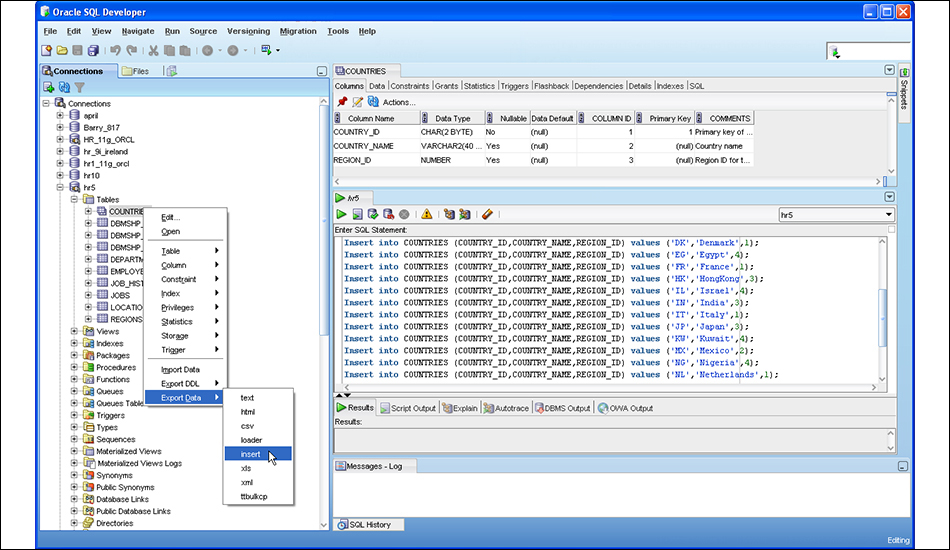Open the DBMS Output tab

562,408
